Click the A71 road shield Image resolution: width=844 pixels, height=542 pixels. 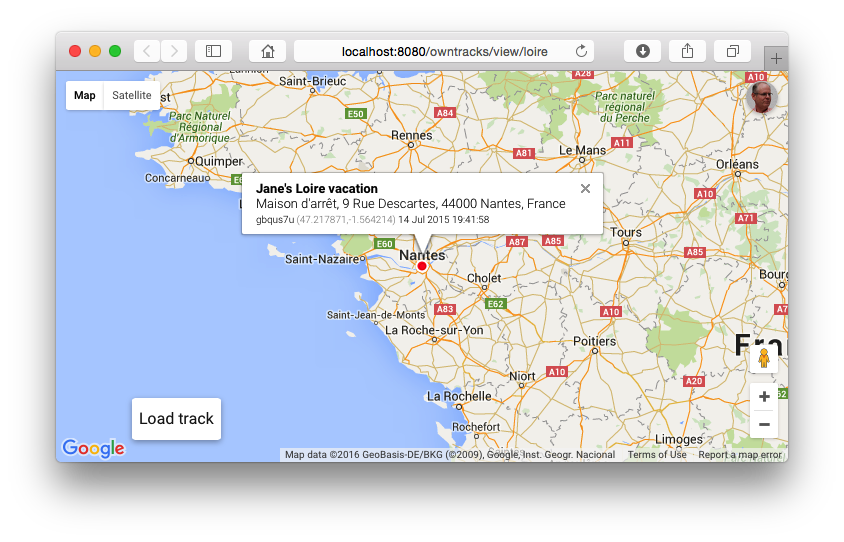(x=746, y=218)
